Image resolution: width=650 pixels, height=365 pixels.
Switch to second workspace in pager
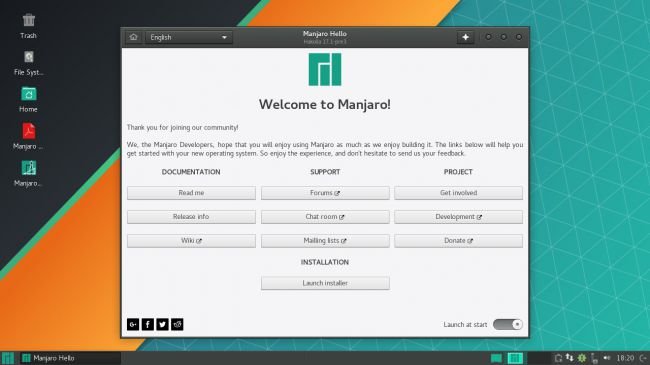[515, 358]
